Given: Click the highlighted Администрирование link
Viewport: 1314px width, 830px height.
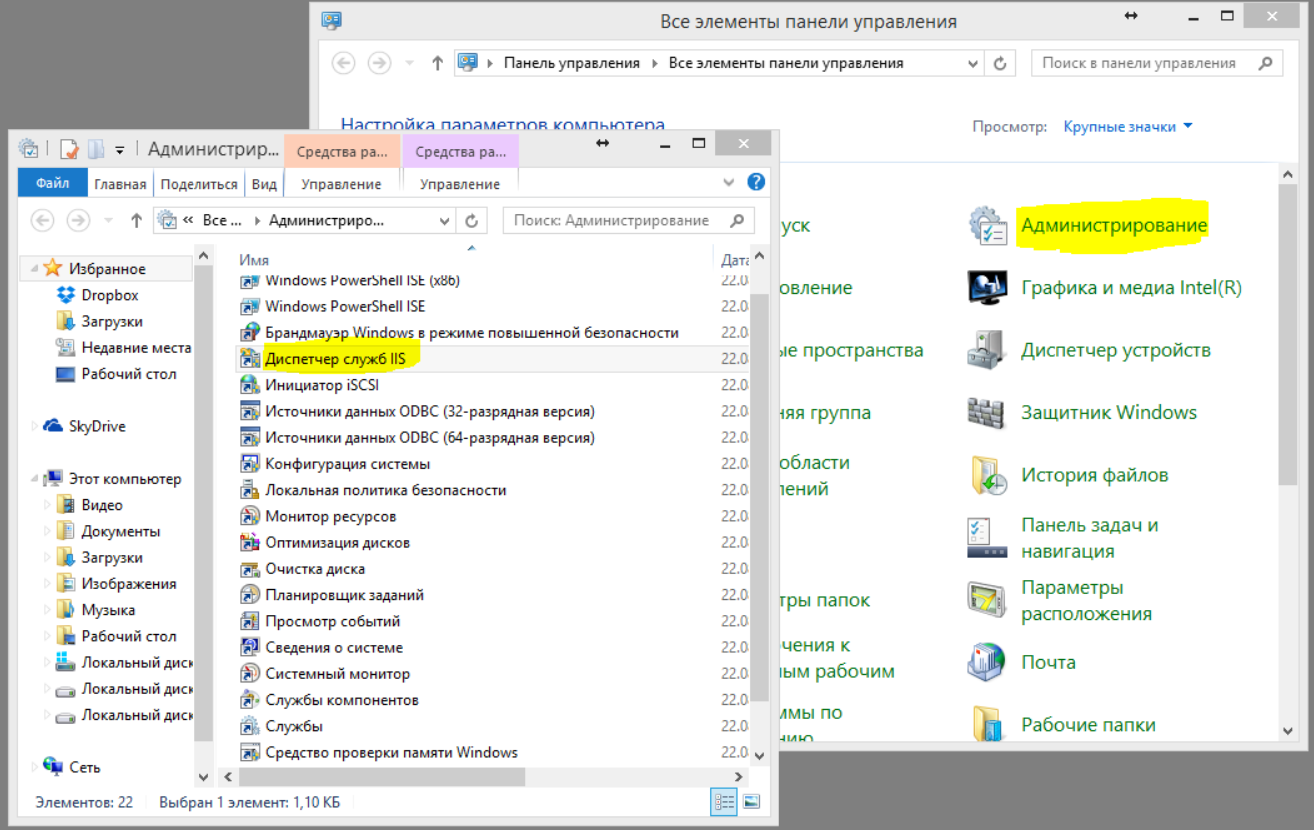Looking at the screenshot, I should (1114, 225).
